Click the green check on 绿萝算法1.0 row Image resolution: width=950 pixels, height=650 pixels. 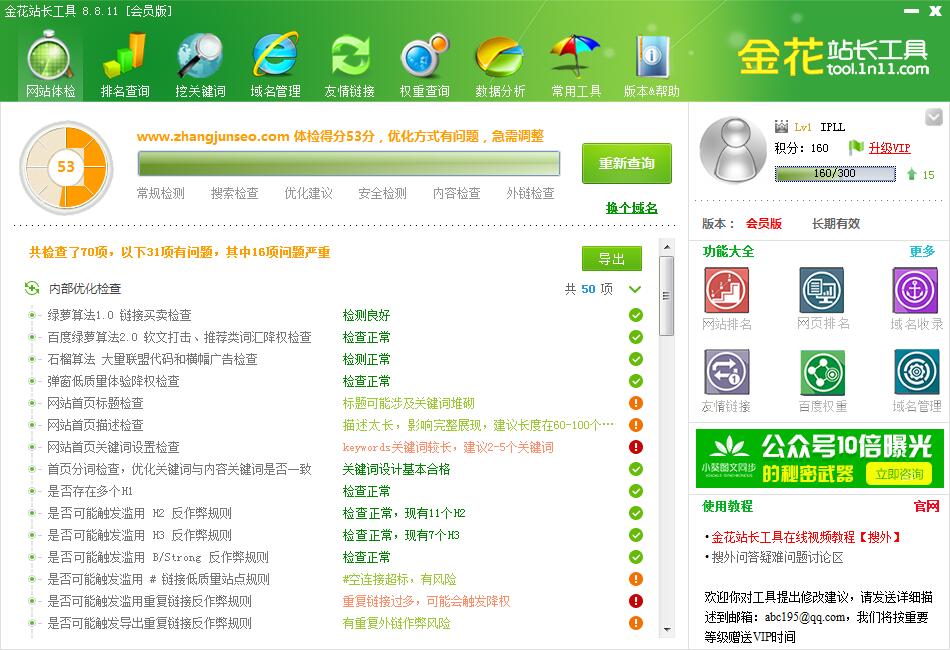pyautogui.click(x=636, y=315)
